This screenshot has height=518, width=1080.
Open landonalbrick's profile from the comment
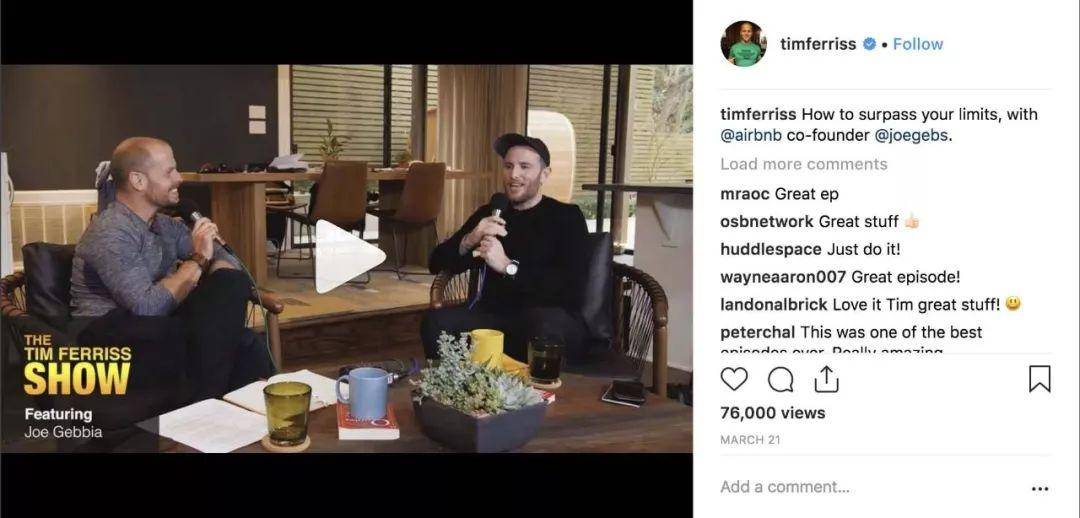(774, 304)
